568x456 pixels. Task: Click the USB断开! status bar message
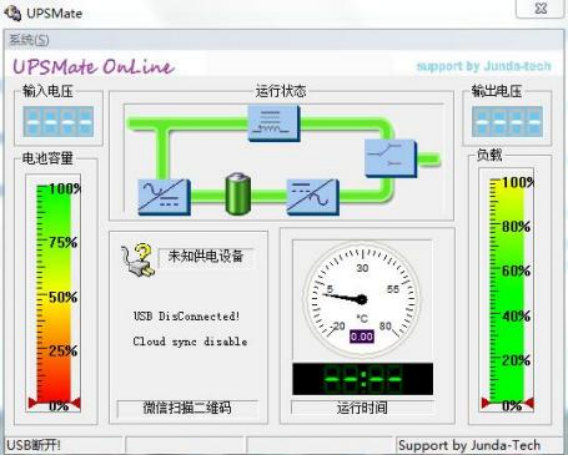point(34,445)
